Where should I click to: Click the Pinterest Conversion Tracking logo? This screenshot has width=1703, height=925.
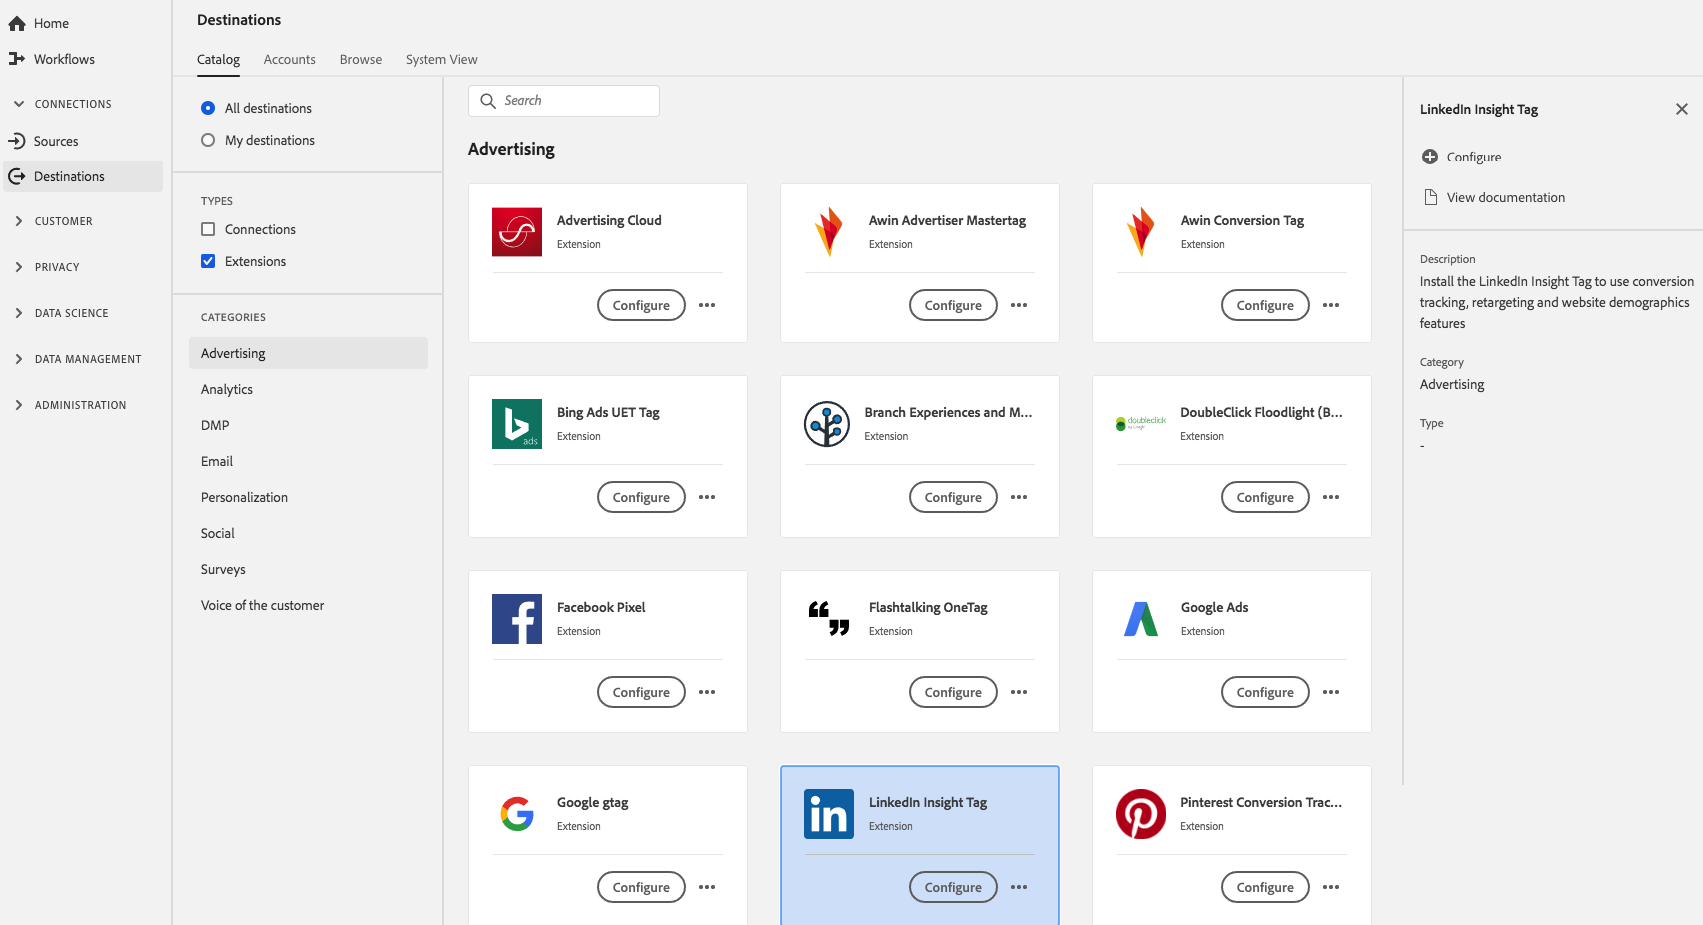pos(1141,814)
